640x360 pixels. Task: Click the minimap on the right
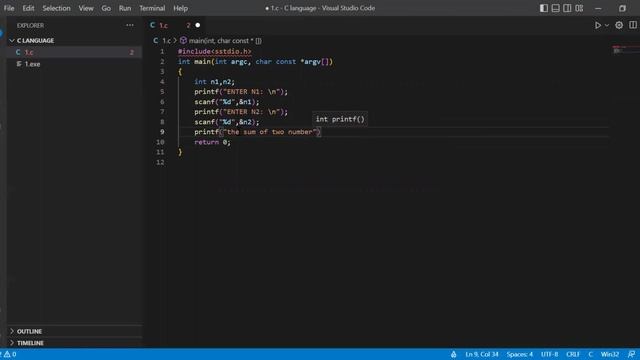pos(625,50)
